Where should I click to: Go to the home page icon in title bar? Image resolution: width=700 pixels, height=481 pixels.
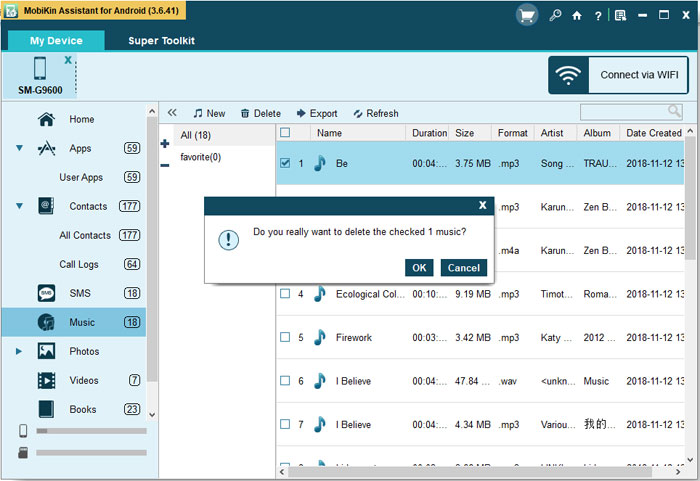[x=577, y=16]
